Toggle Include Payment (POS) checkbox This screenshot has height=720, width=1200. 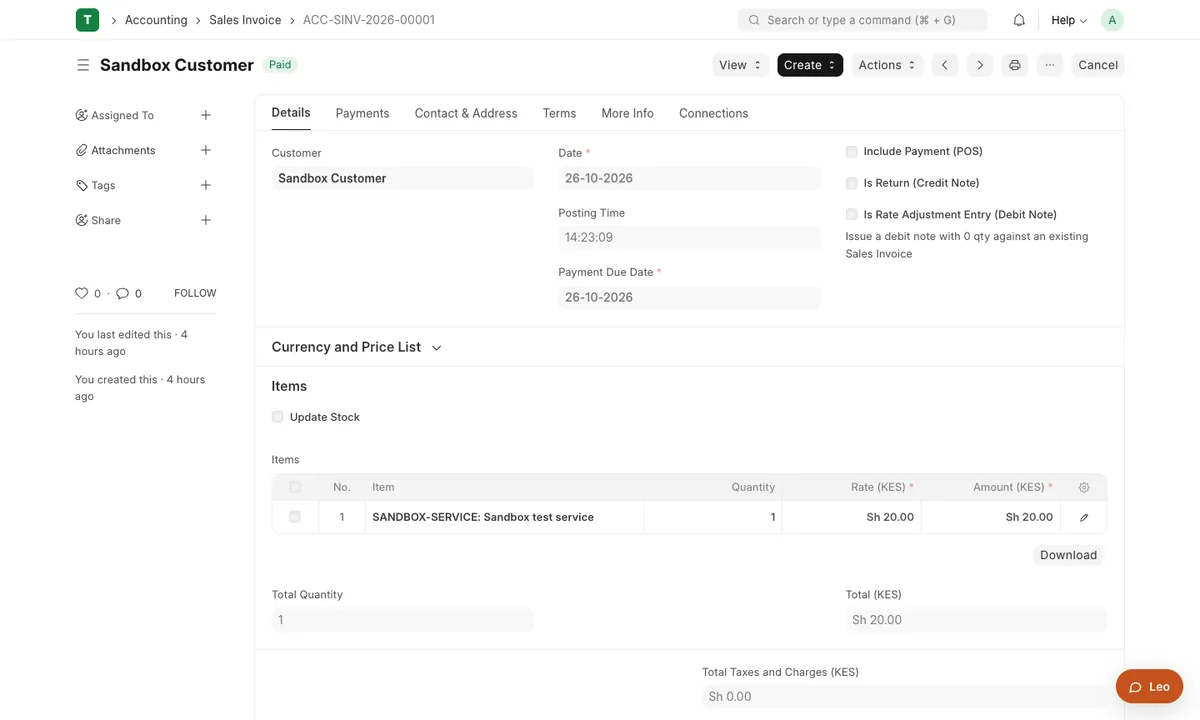pyautogui.click(x=852, y=151)
